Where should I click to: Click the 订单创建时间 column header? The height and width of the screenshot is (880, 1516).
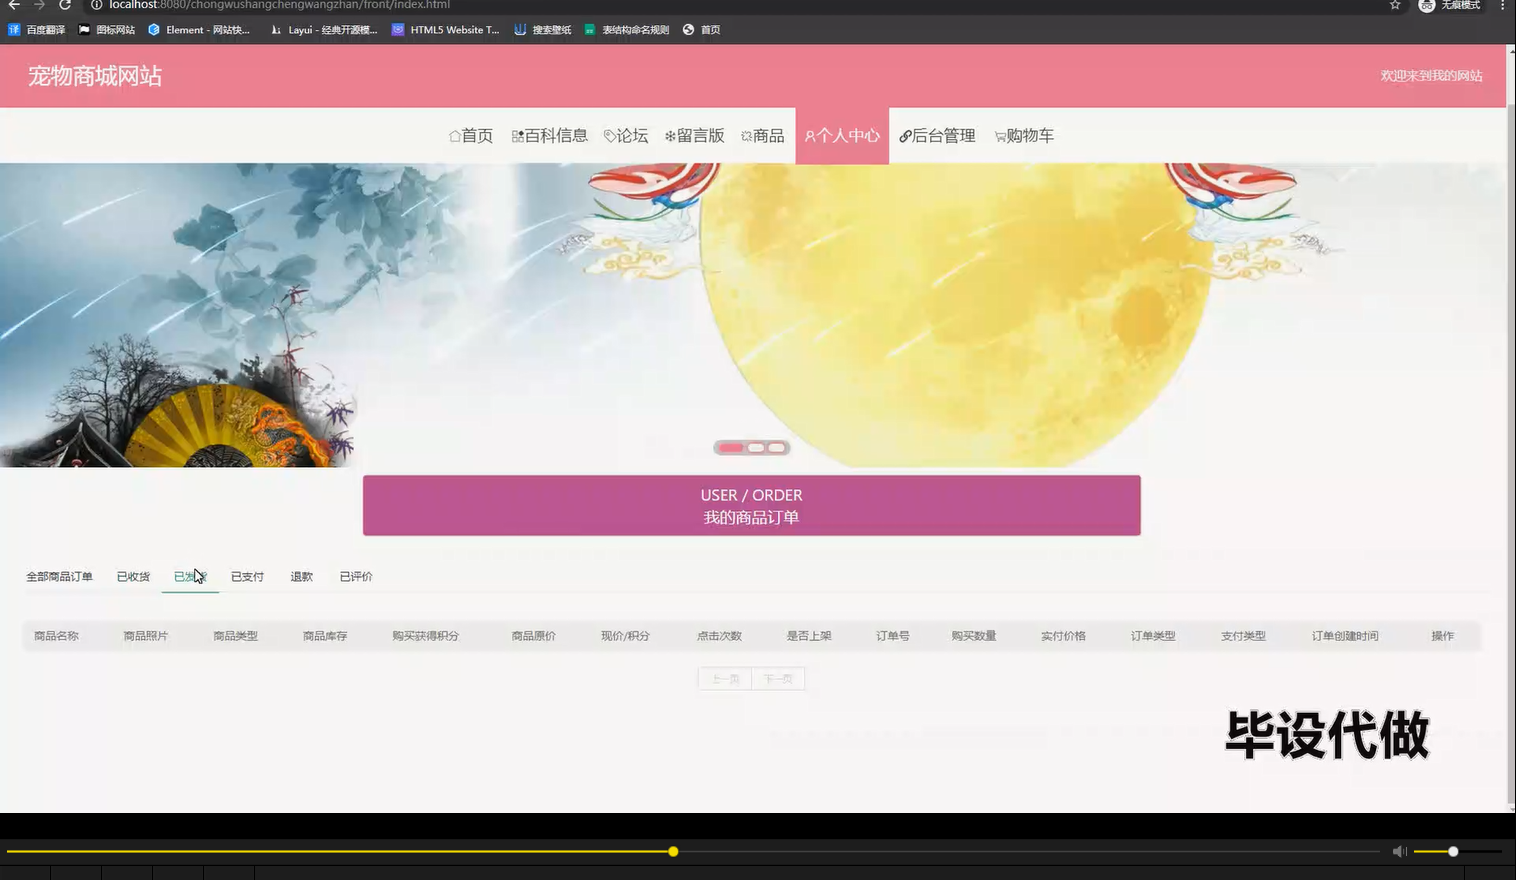tap(1345, 636)
